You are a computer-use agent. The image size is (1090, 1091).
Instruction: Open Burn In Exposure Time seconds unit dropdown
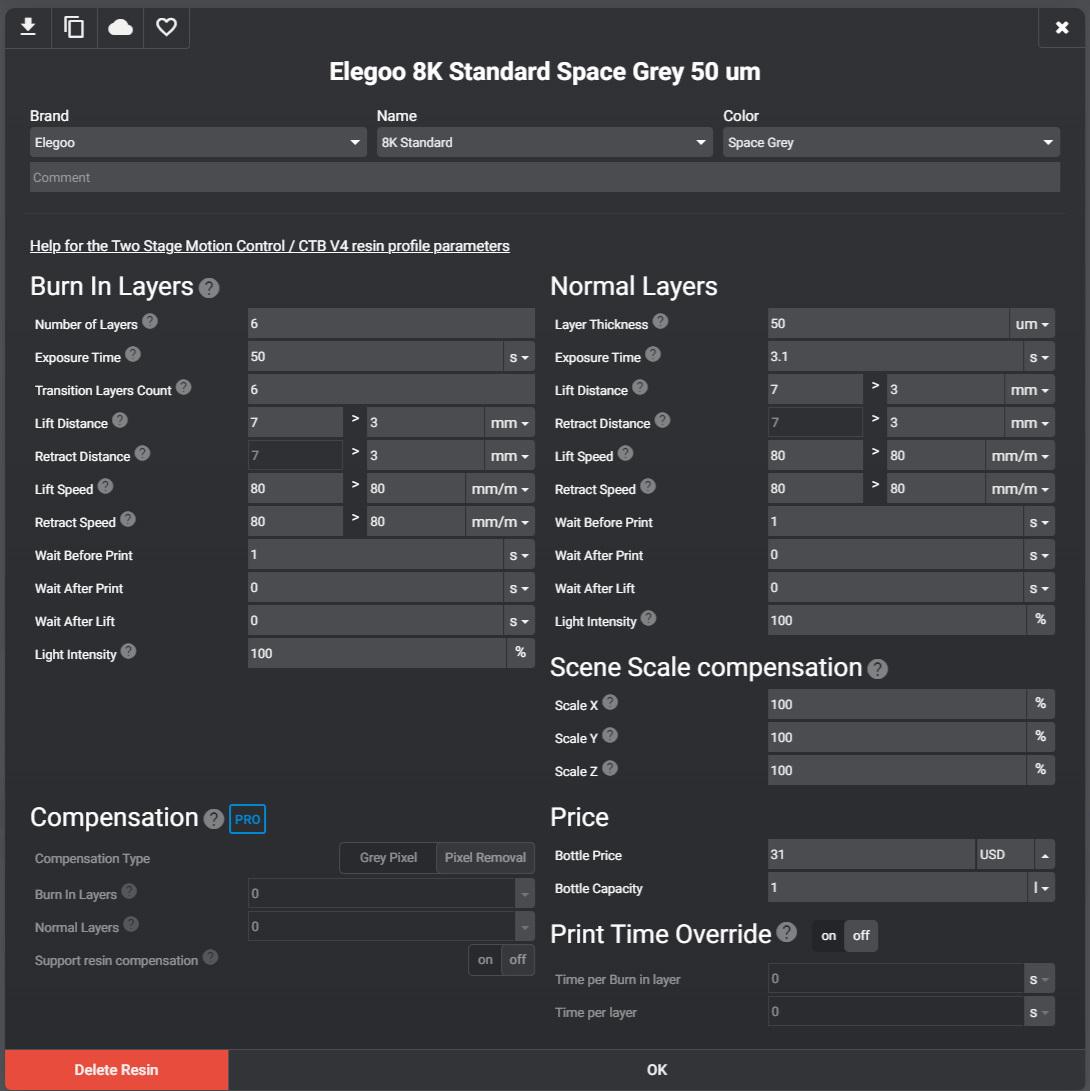click(519, 357)
